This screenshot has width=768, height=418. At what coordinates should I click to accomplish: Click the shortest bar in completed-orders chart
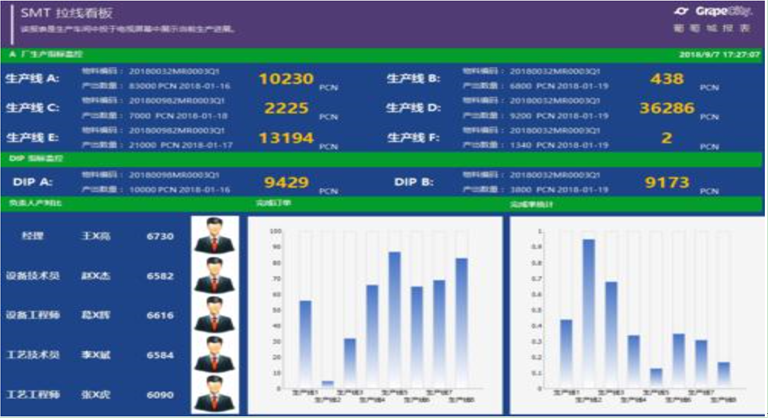[328, 384]
